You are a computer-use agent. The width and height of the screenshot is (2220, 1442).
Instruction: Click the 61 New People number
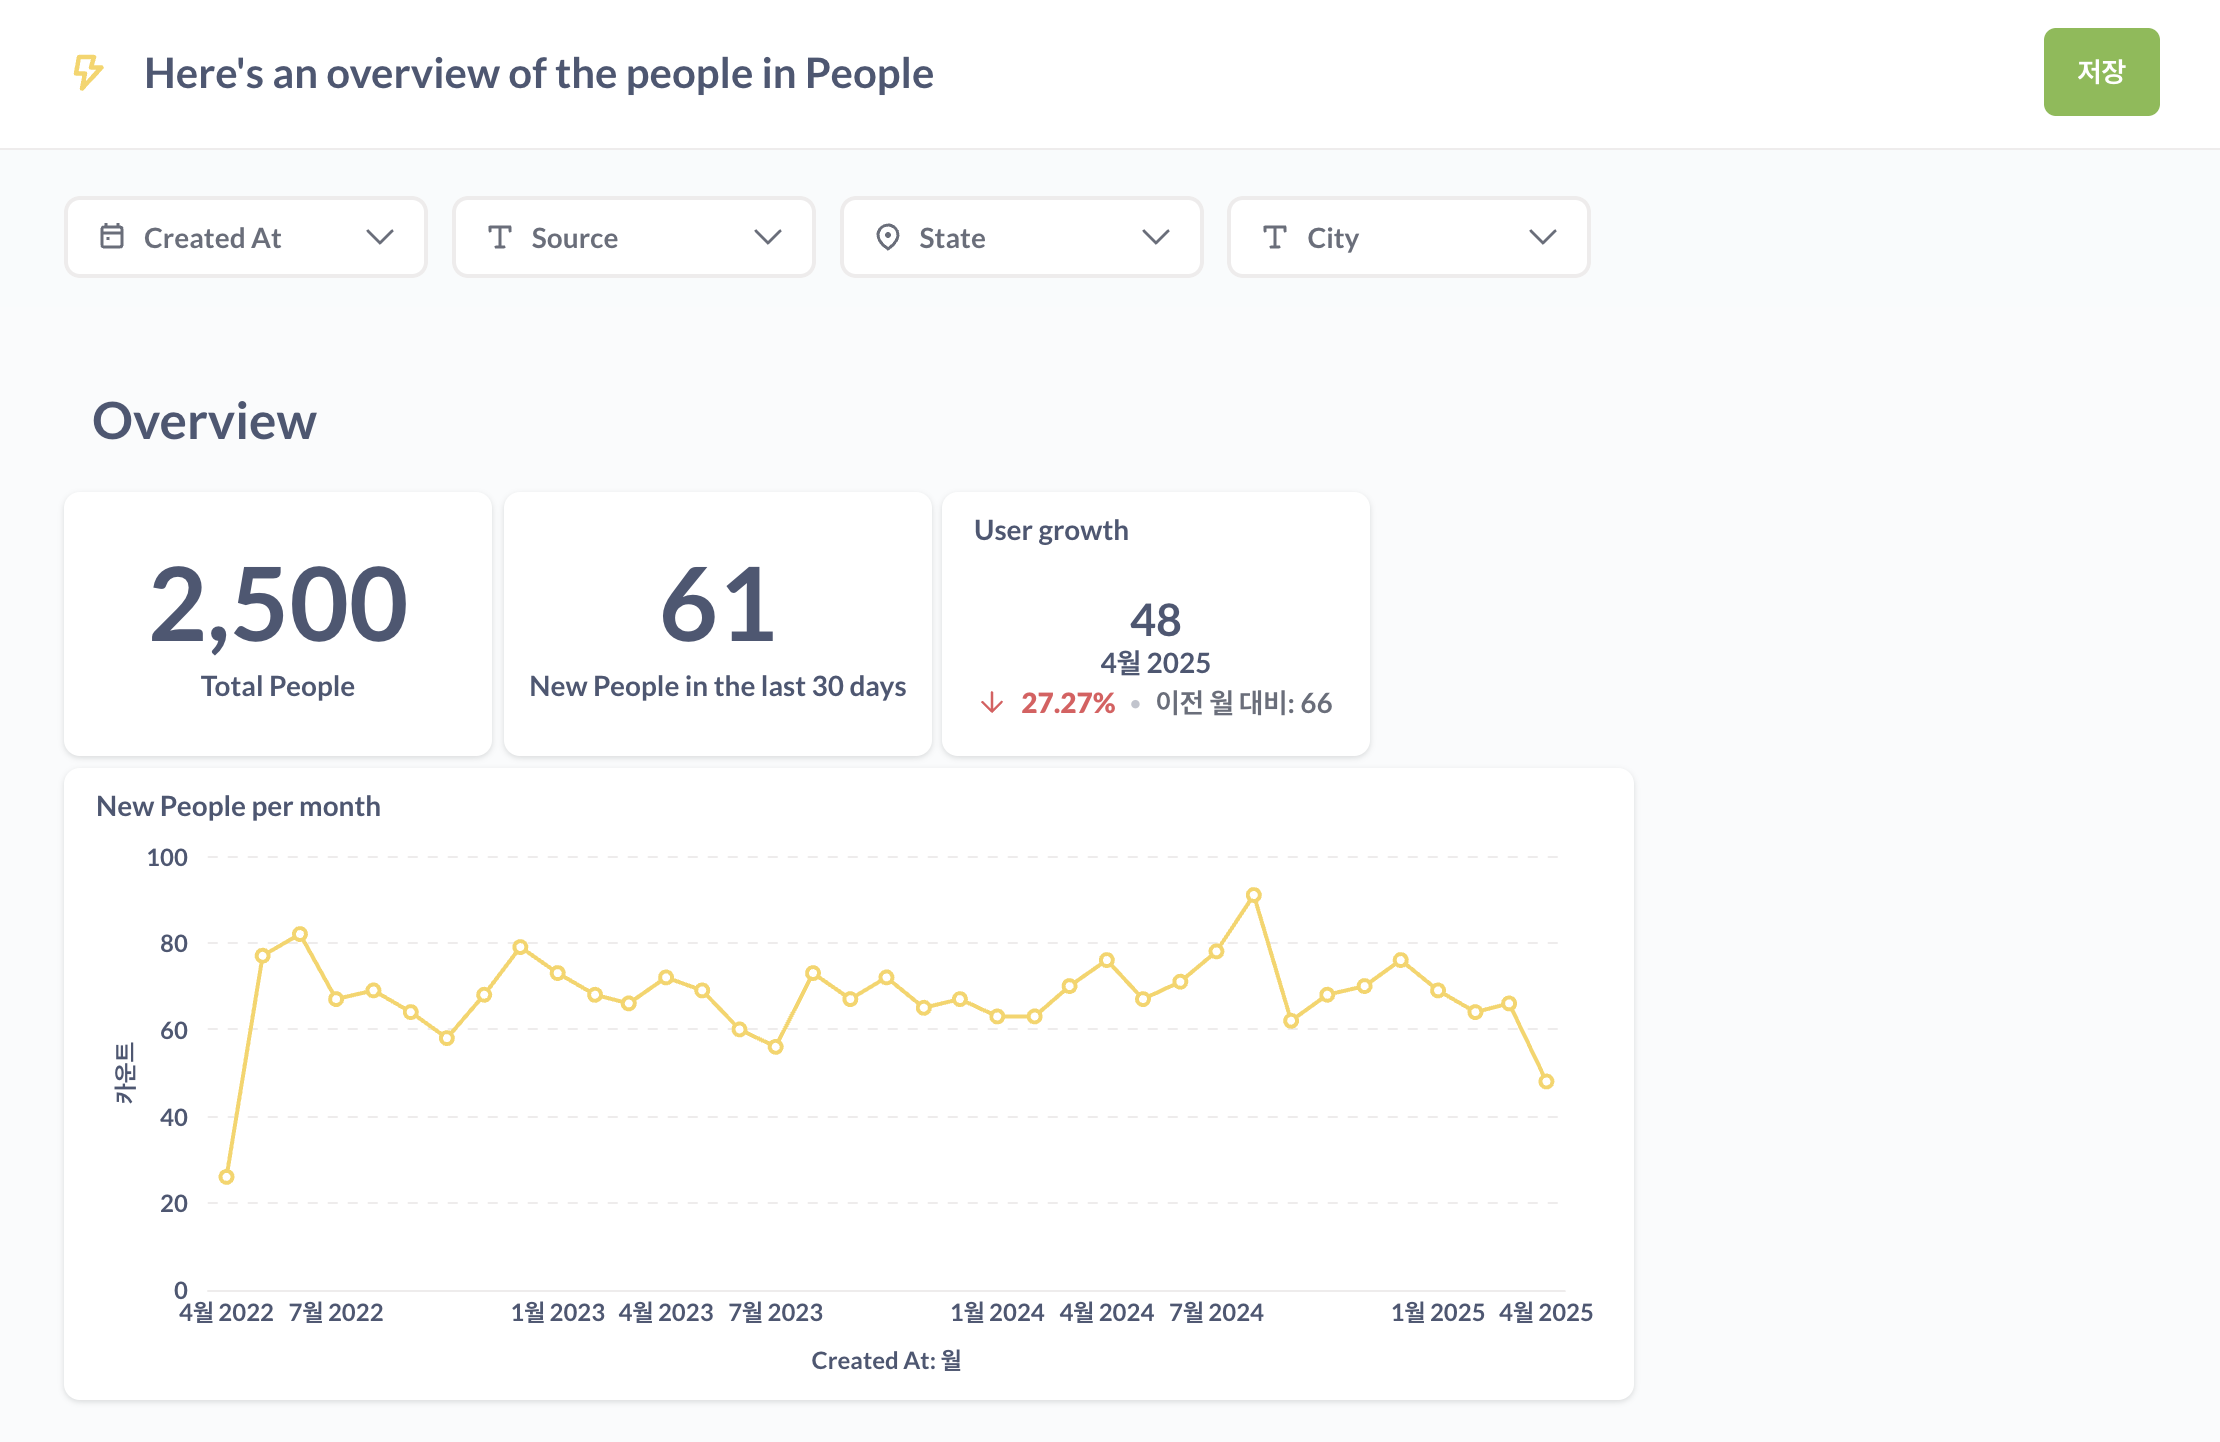(x=718, y=605)
